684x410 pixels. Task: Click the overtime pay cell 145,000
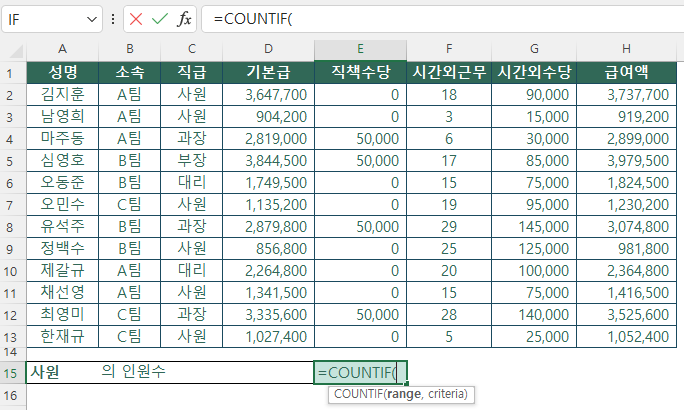(x=534, y=227)
